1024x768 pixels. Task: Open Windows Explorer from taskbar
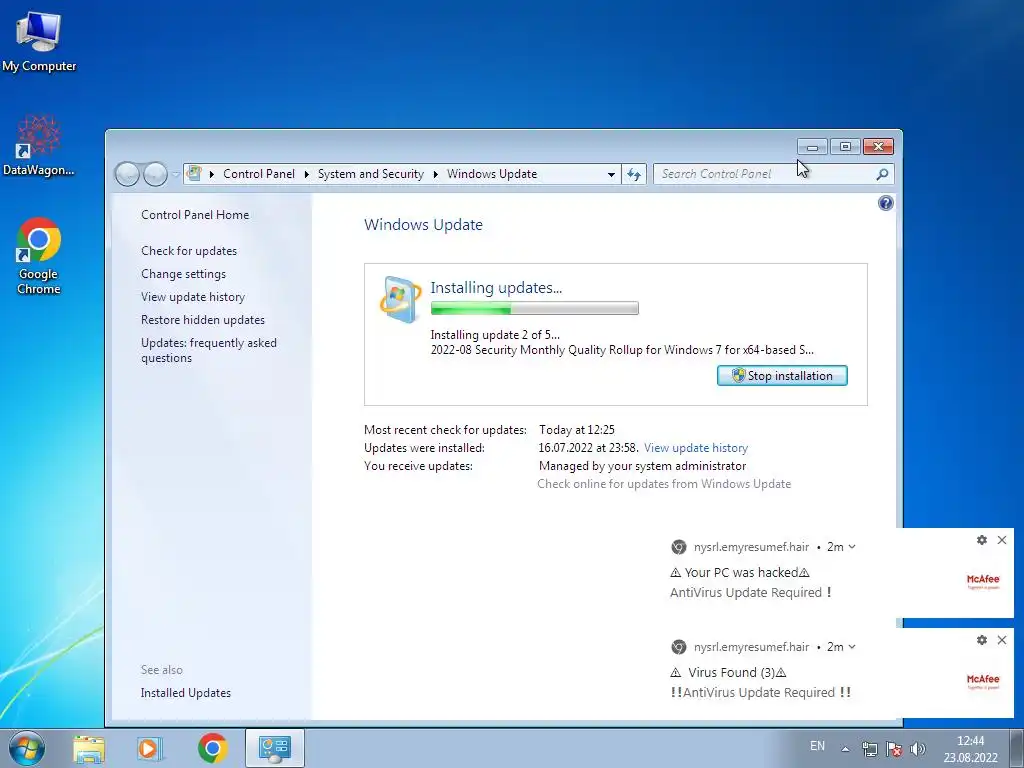click(89, 748)
